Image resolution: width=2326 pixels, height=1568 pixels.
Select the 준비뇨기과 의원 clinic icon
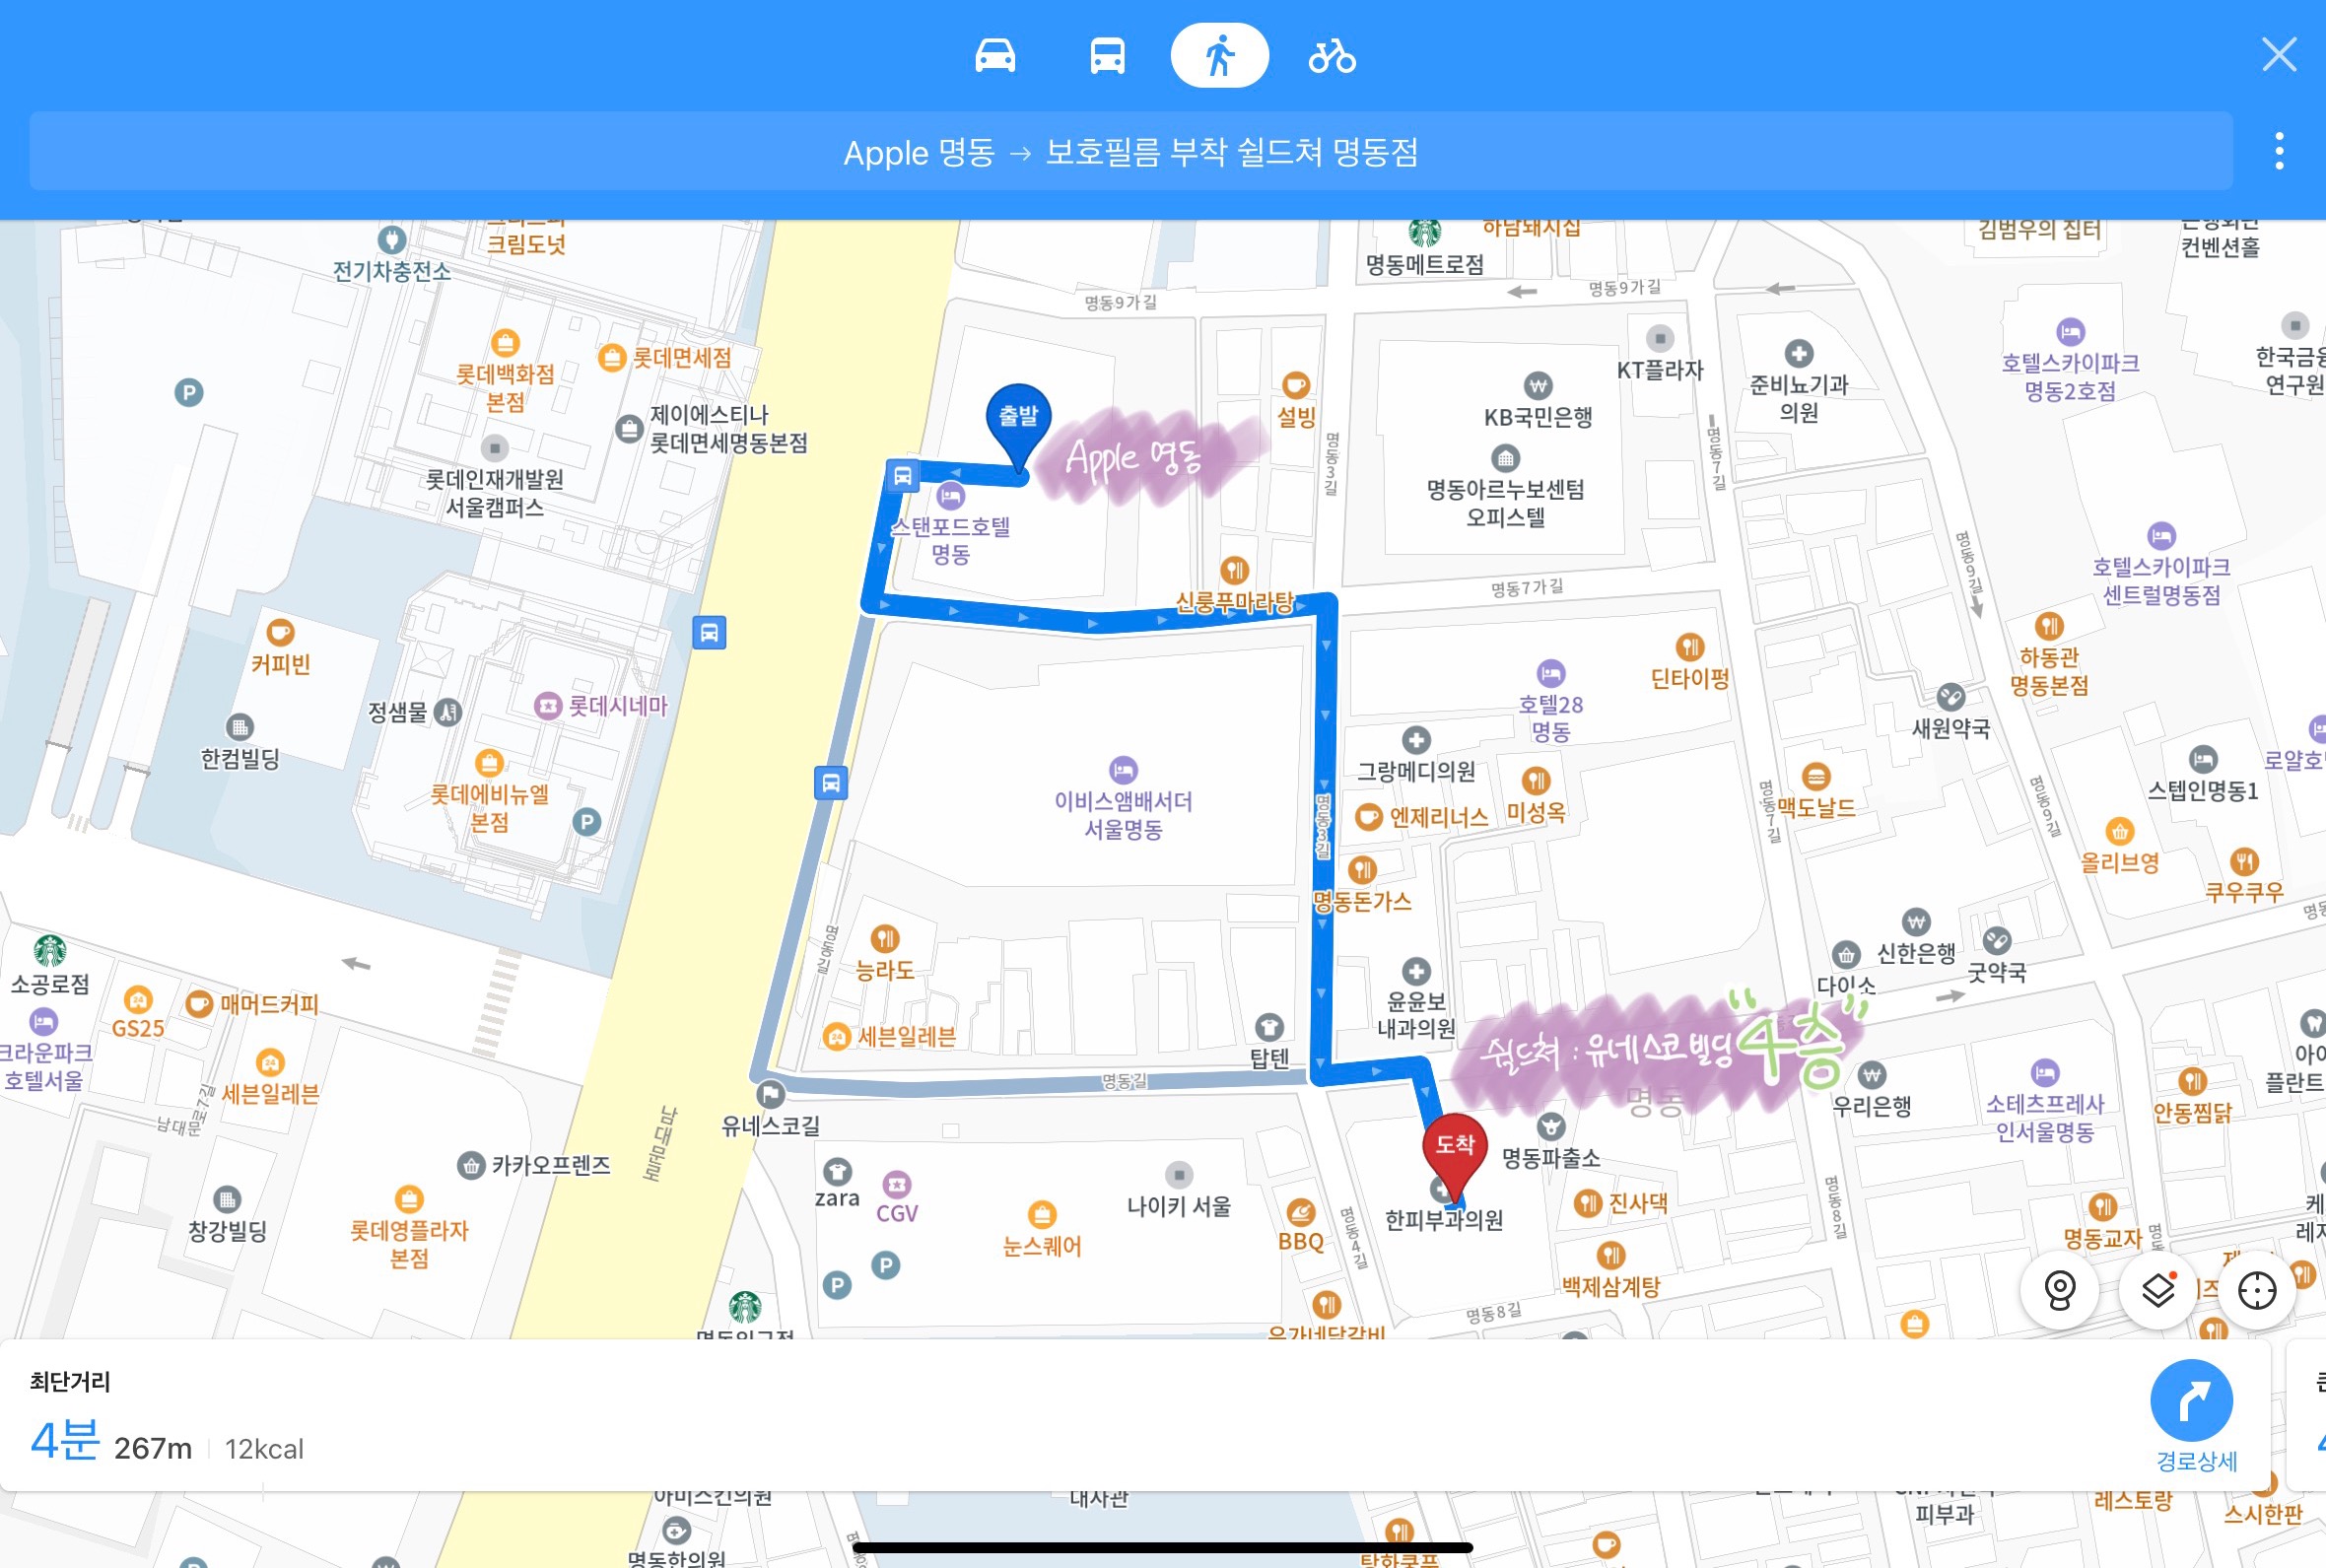point(1798,353)
